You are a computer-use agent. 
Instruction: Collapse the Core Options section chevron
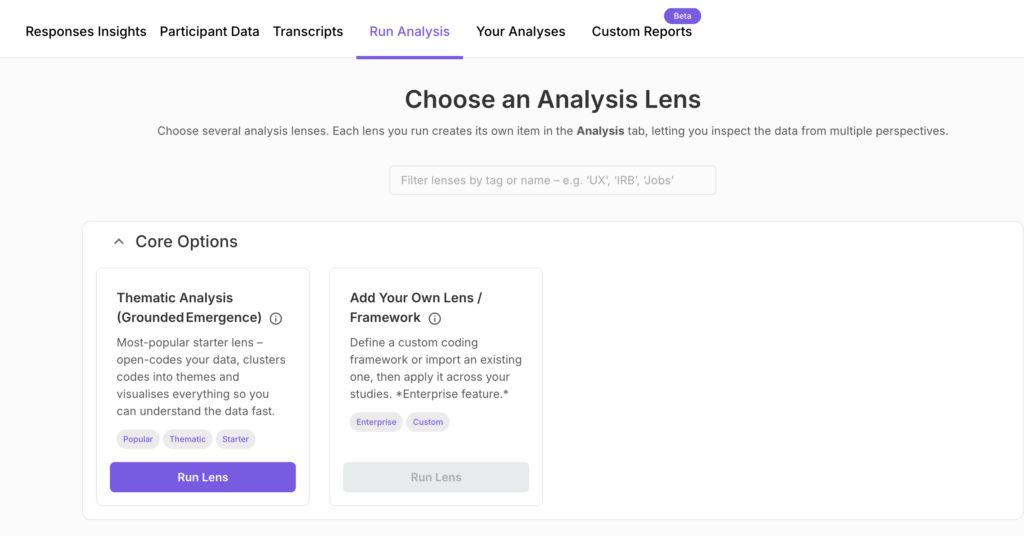(x=119, y=242)
